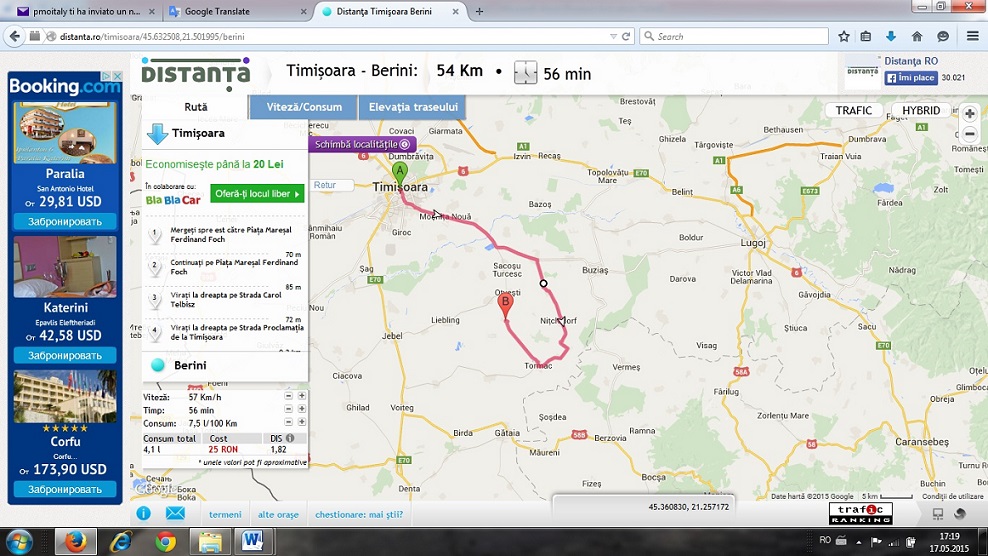Switch to the Google Translate browser tab
988x556 pixels.
238,11
